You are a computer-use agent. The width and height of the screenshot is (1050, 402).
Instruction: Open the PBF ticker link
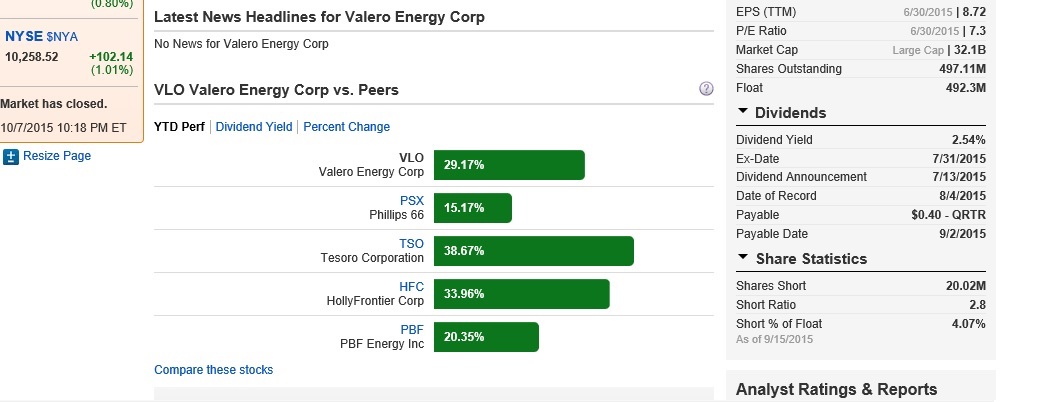click(412, 329)
